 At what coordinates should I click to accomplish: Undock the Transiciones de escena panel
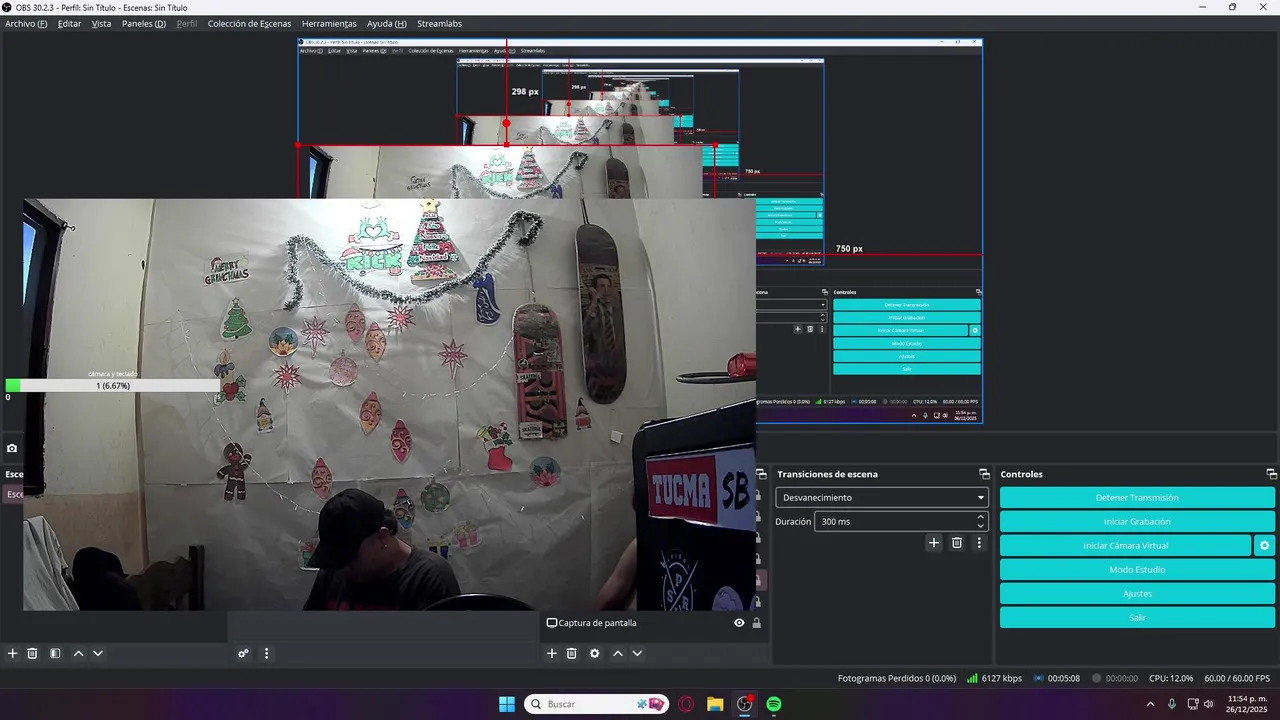click(x=984, y=474)
